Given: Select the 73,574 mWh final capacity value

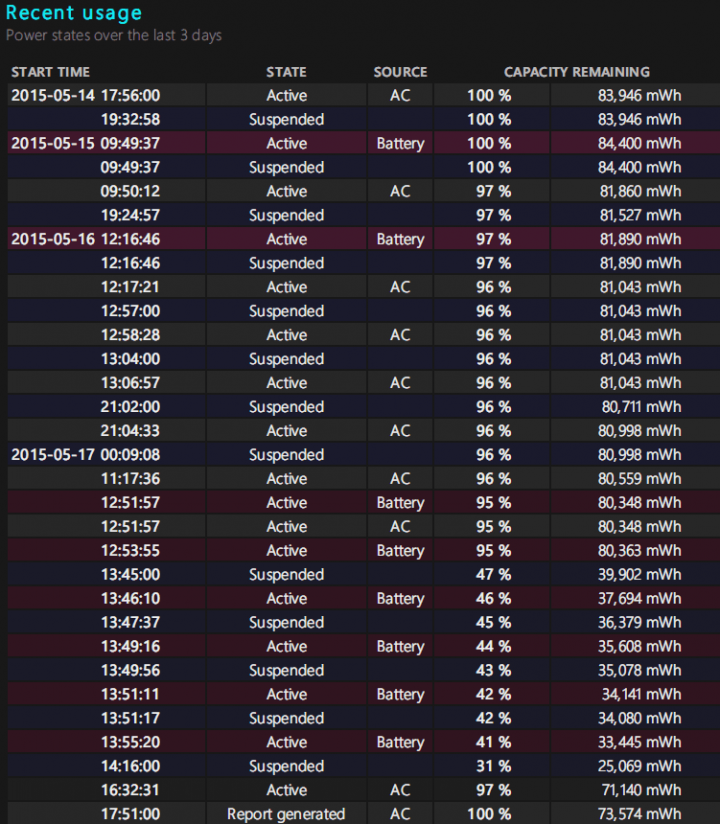Looking at the screenshot, I should 639,814.
